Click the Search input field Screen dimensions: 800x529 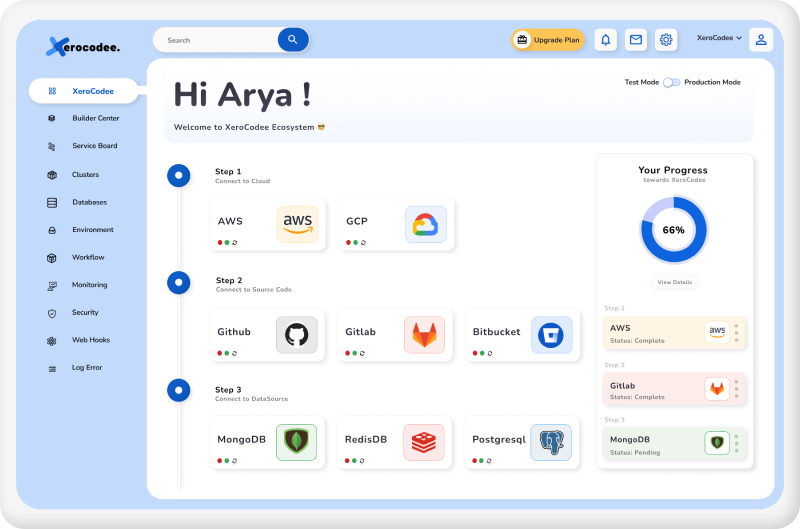pyautogui.click(x=215, y=40)
